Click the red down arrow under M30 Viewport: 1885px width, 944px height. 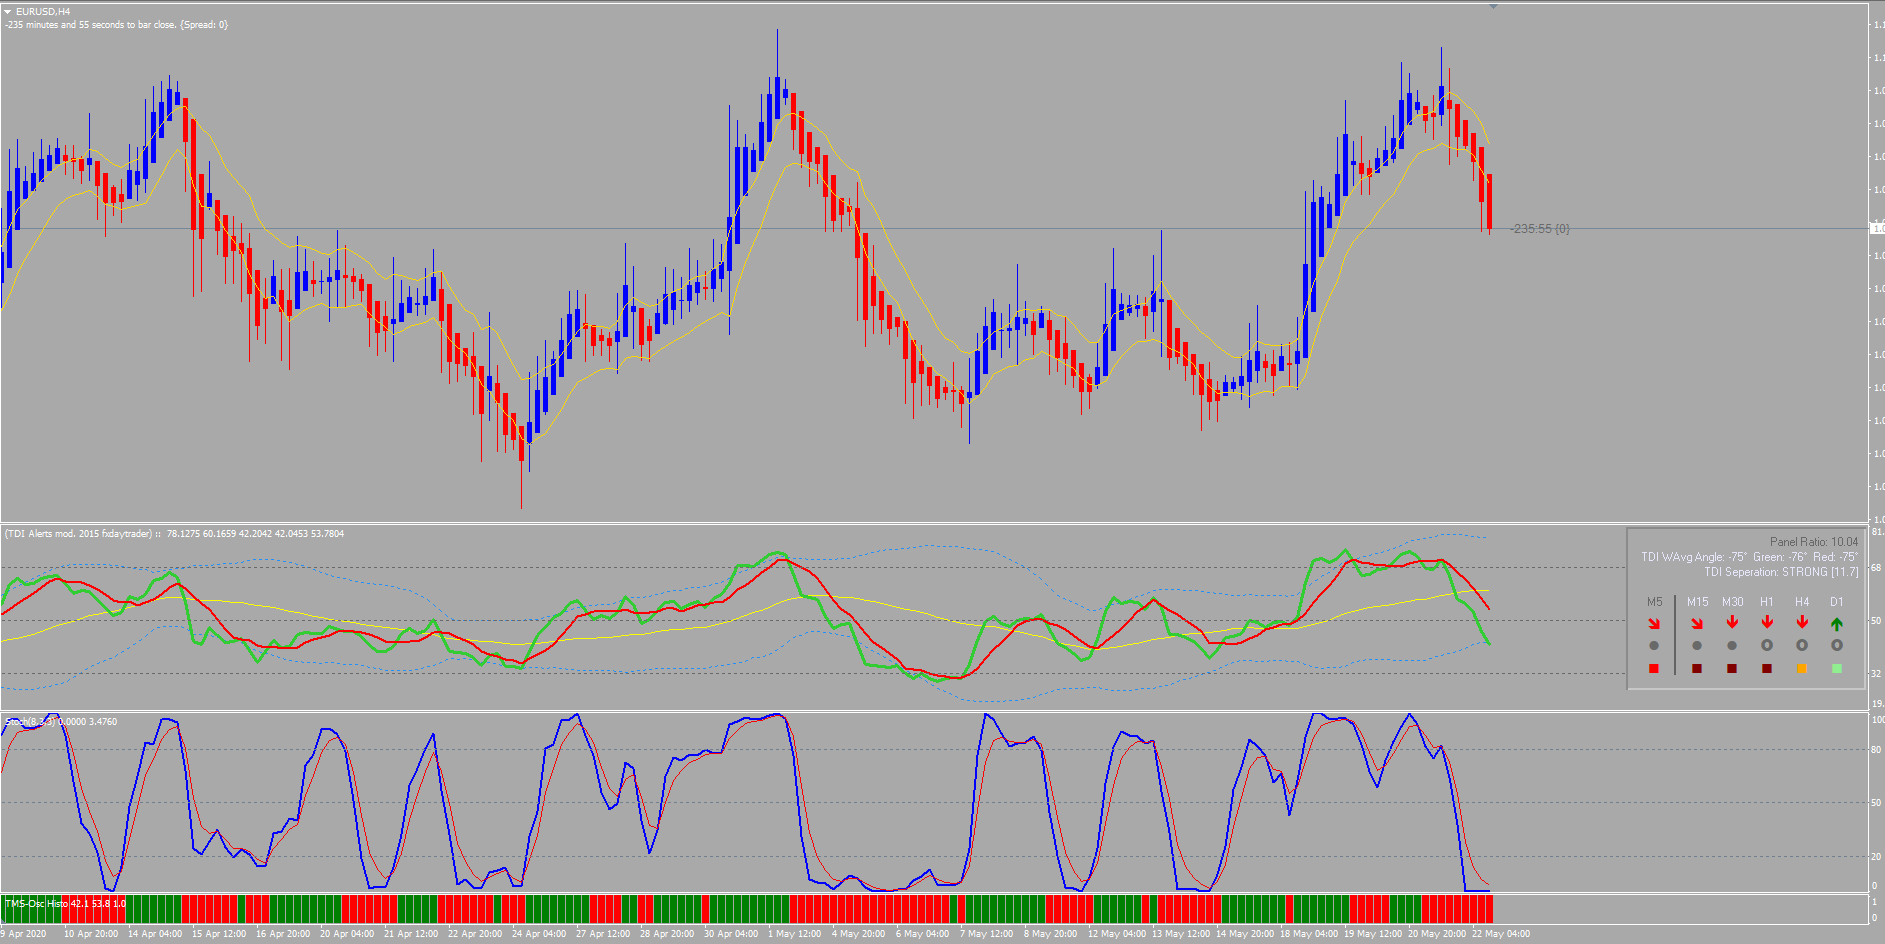point(1733,622)
